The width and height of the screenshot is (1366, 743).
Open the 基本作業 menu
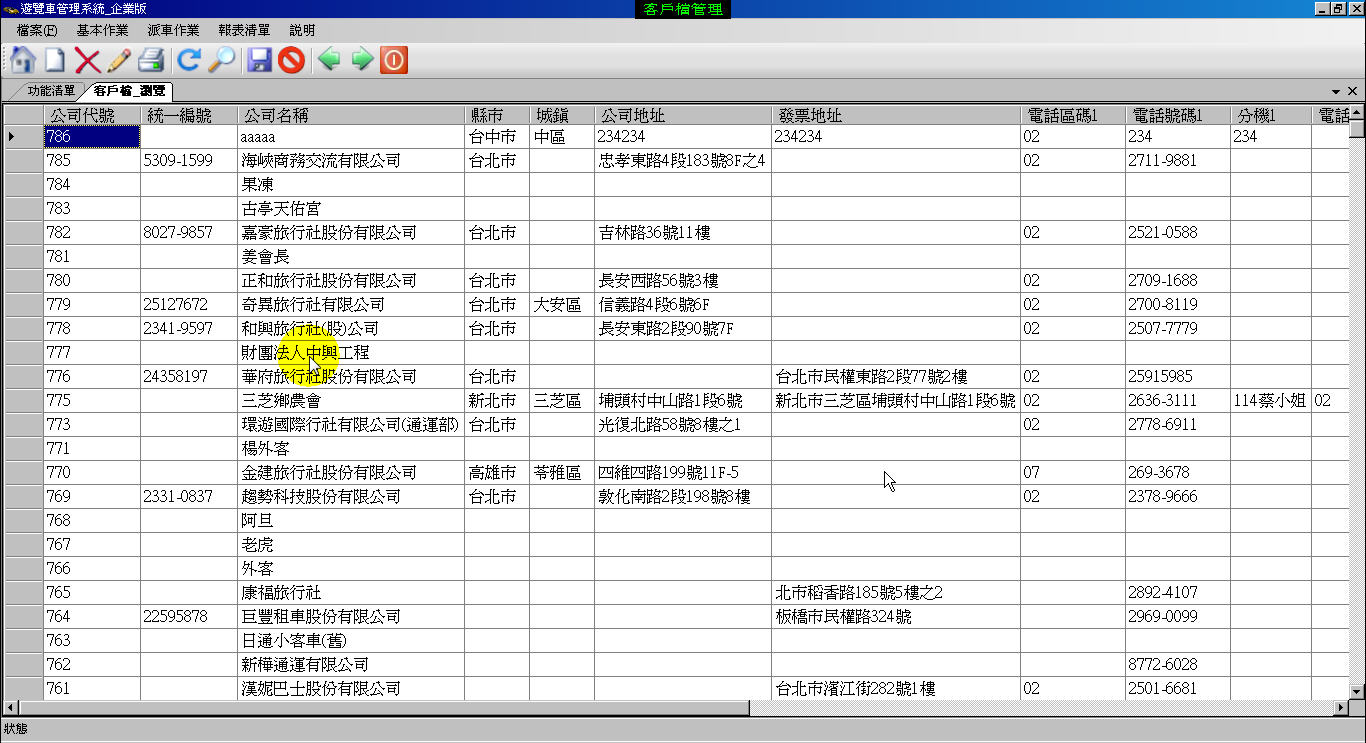[x=102, y=30]
